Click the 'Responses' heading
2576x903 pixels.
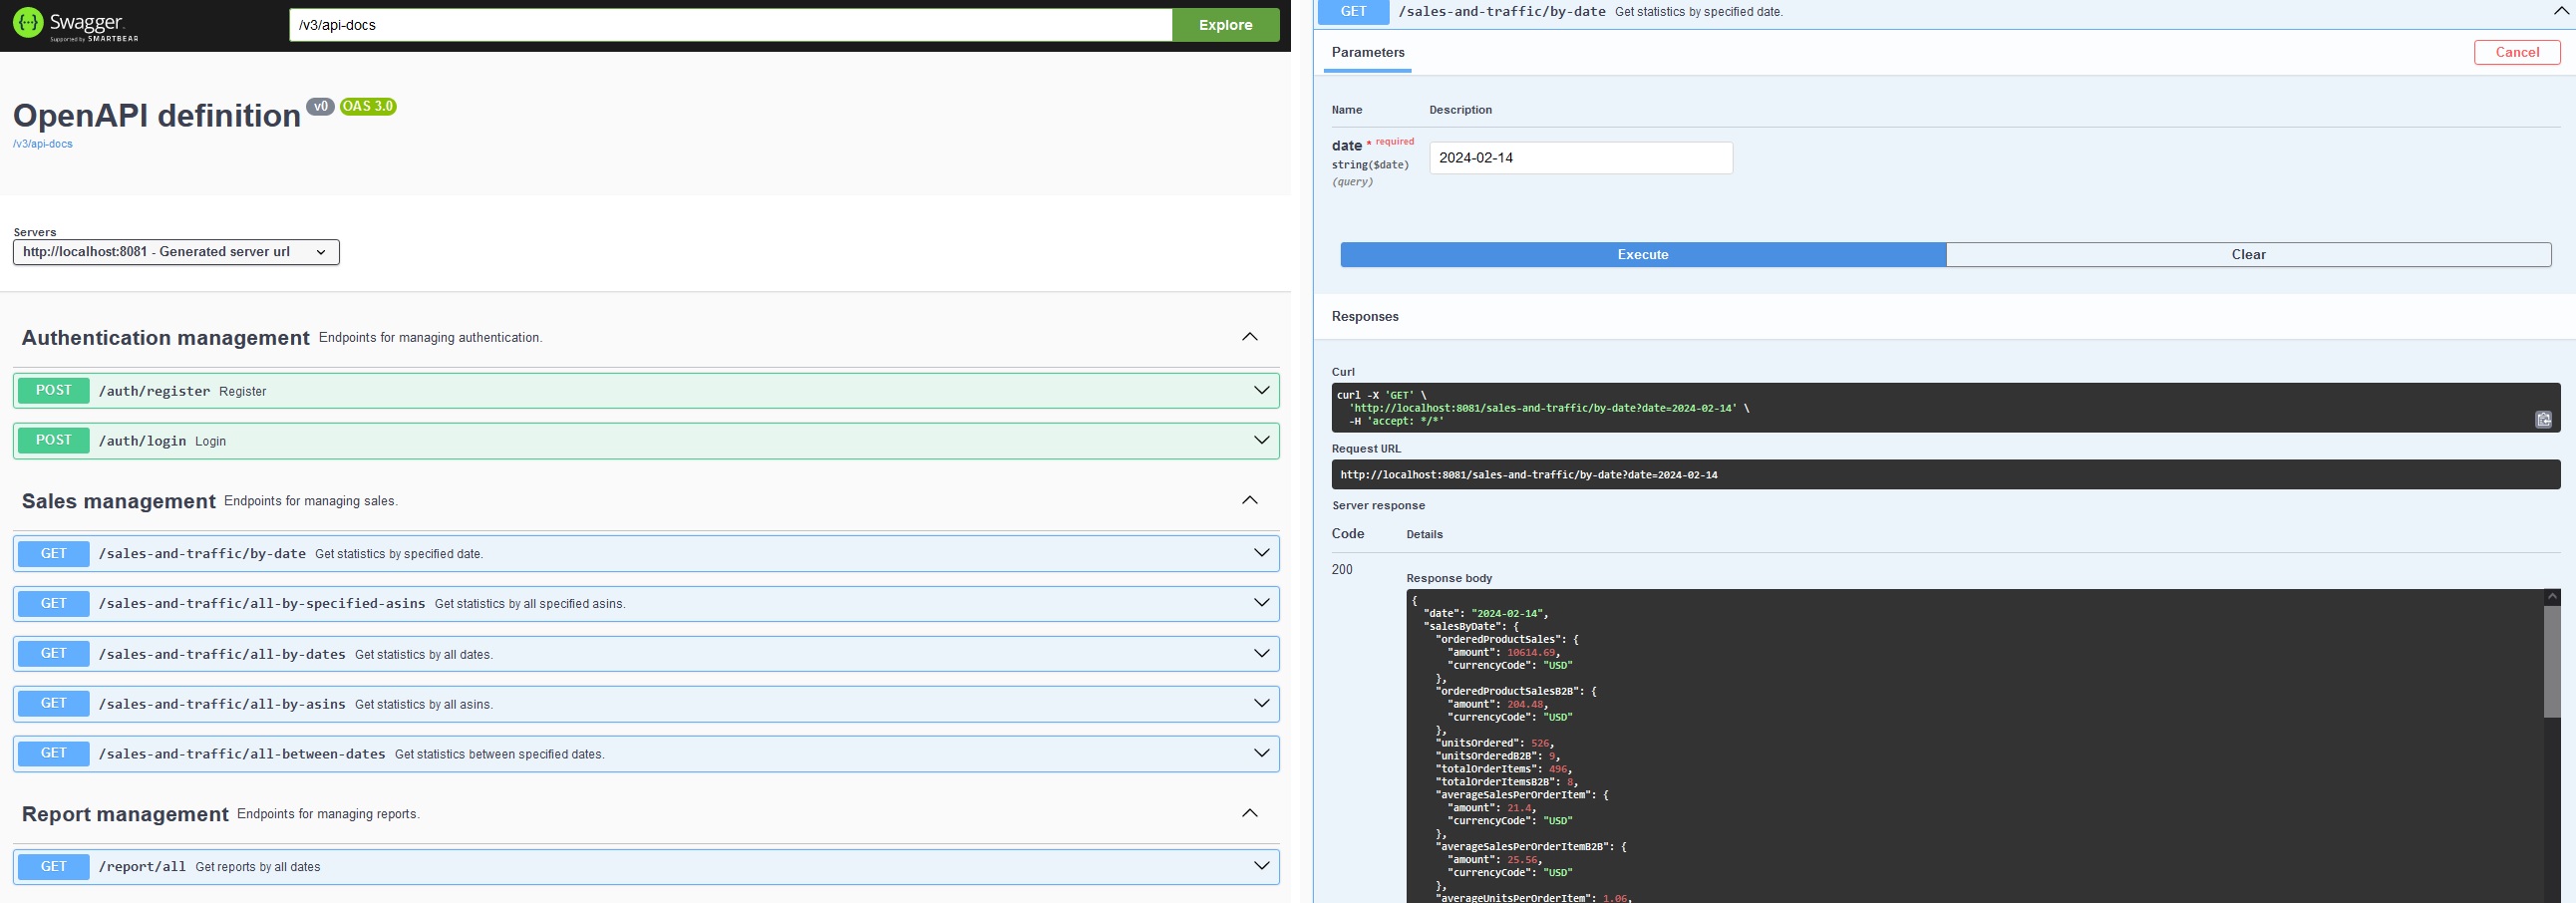click(x=1365, y=316)
